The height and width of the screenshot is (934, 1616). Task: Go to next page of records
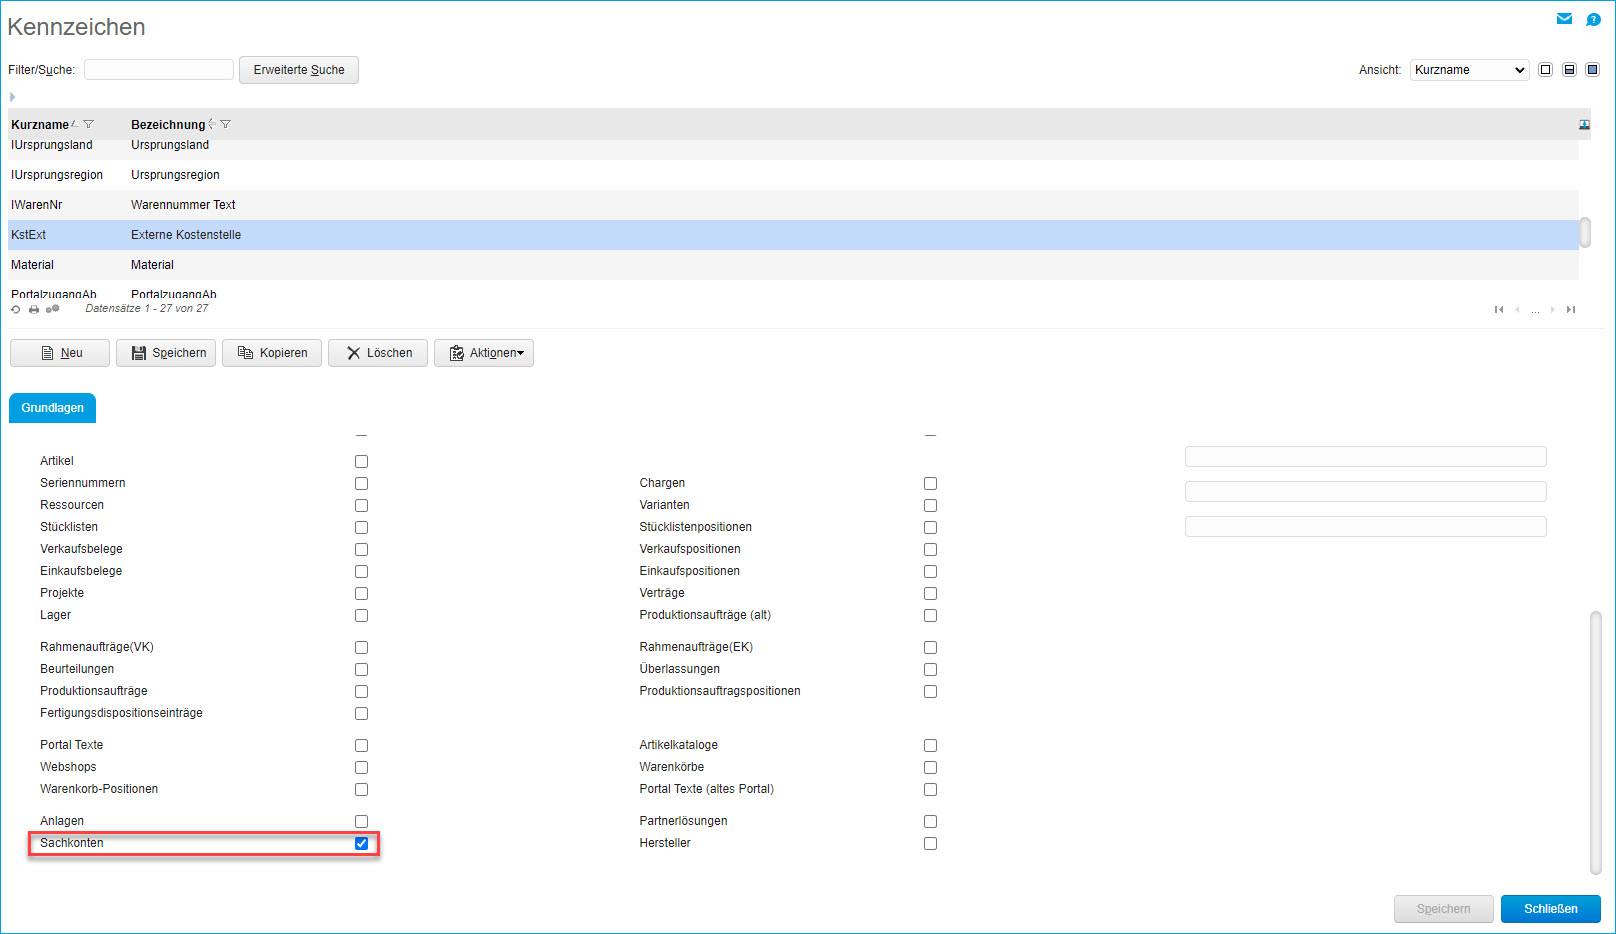[x=1553, y=310]
